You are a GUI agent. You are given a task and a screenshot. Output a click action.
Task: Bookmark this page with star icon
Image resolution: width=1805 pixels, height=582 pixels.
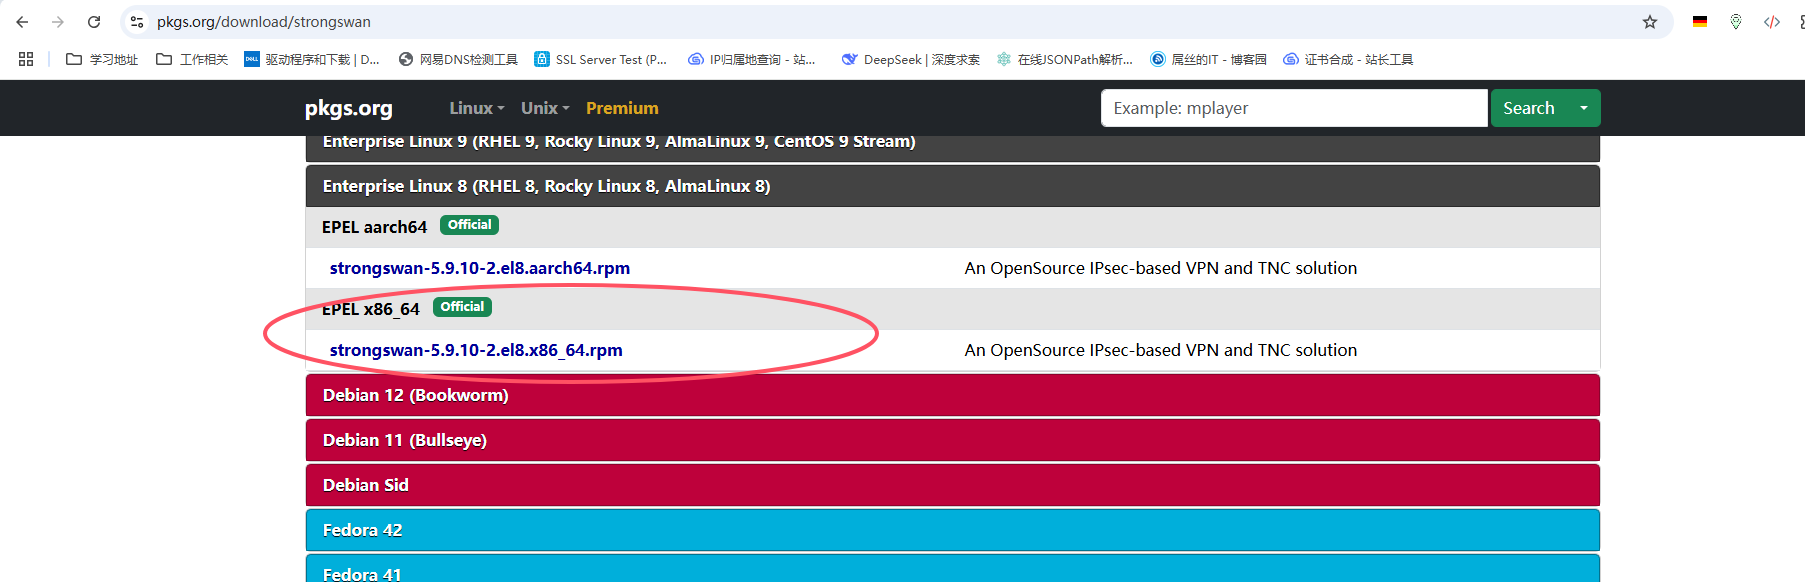[1650, 22]
